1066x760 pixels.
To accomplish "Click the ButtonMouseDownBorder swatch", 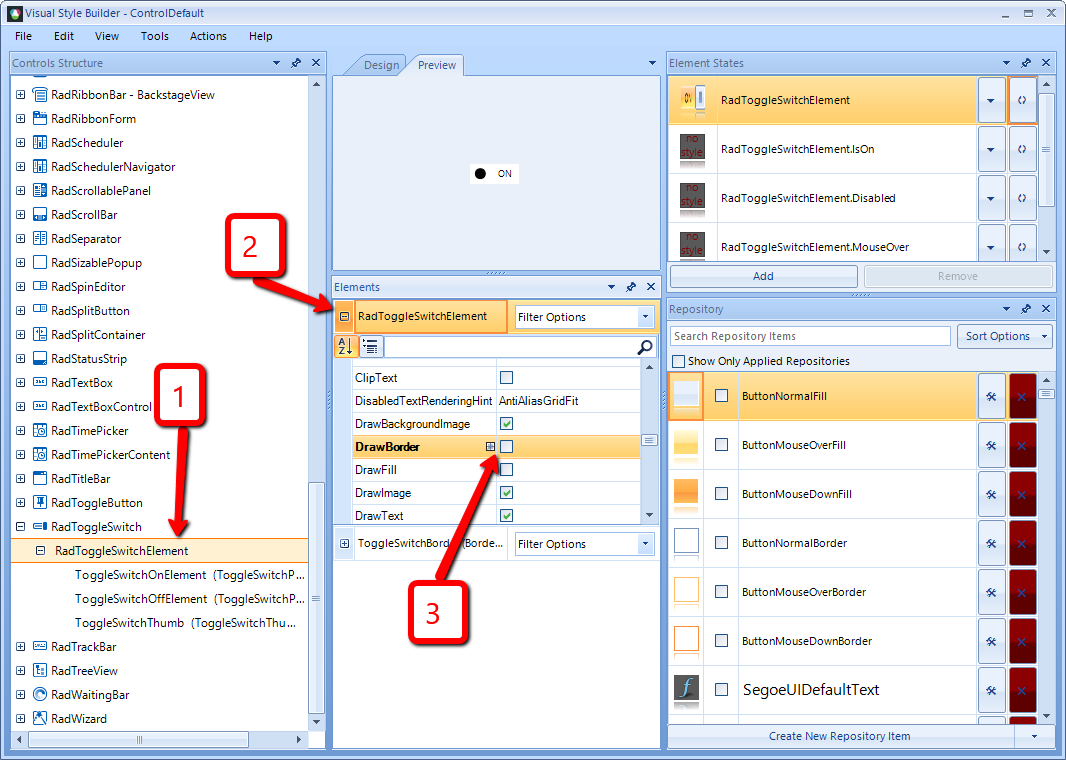I will coord(686,640).
